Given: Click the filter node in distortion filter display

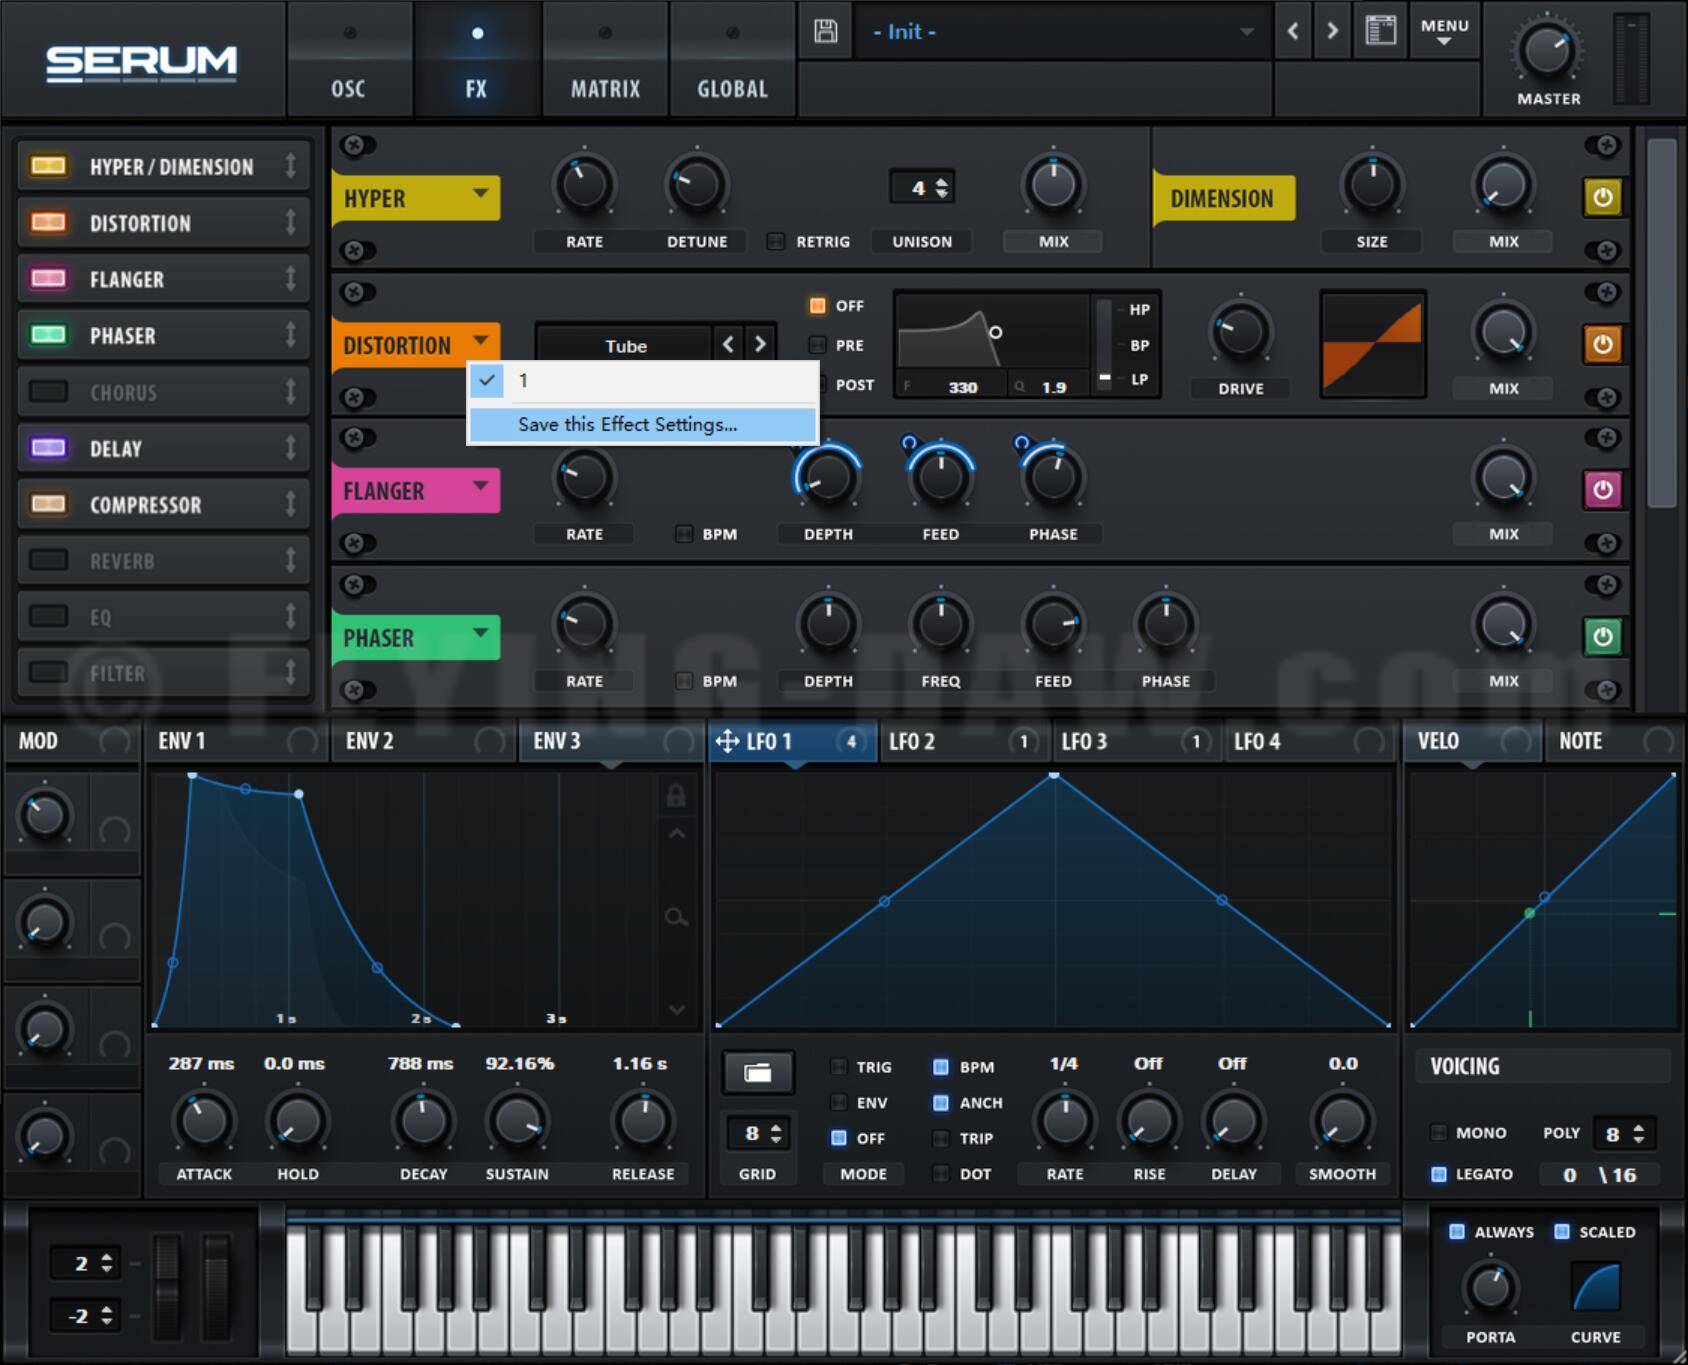Looking at the screenshot, I should click(x=995, y=332).
